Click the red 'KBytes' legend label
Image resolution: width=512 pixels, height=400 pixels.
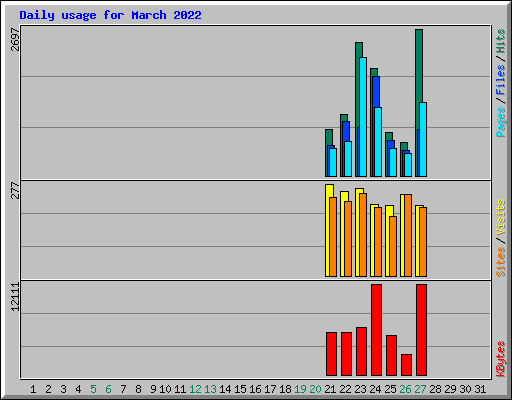pos(501,359)
